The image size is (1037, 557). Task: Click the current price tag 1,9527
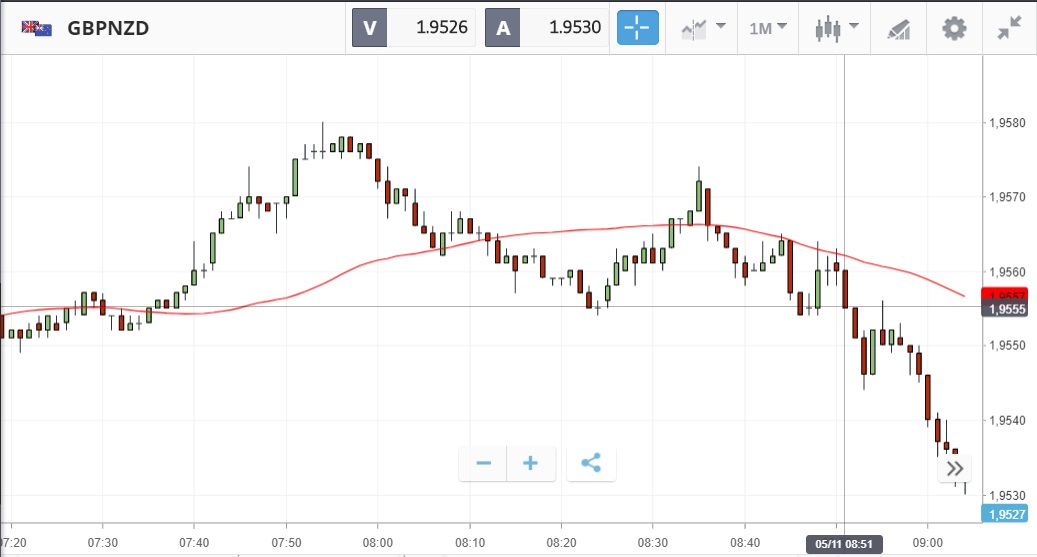tap(1004, 514)
